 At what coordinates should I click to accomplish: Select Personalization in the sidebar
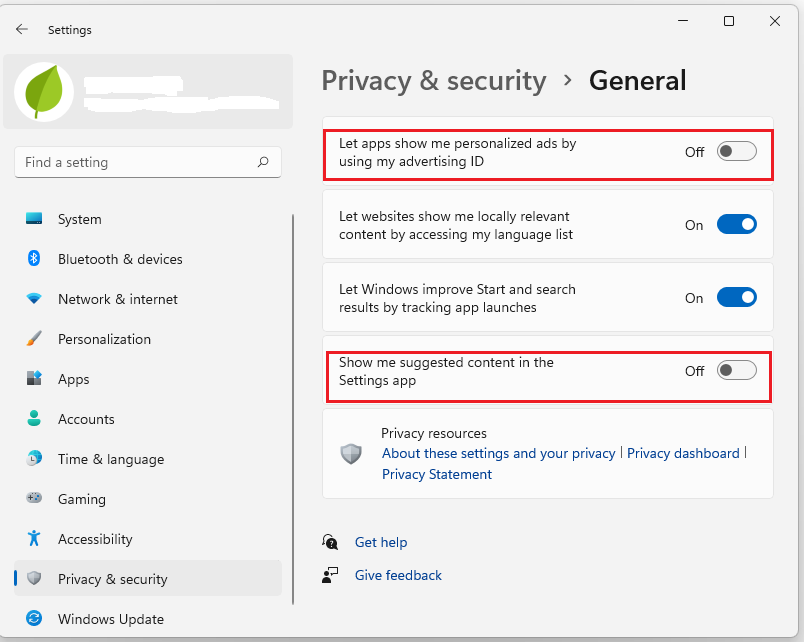tap(148, 339)
